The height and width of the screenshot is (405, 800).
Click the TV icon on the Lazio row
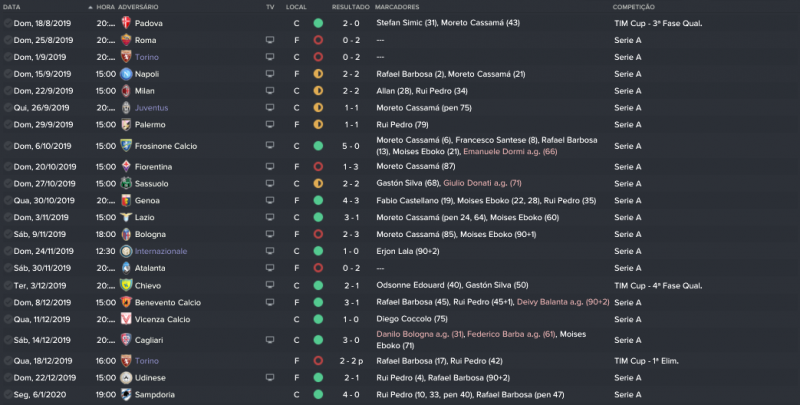pos(270,216)
